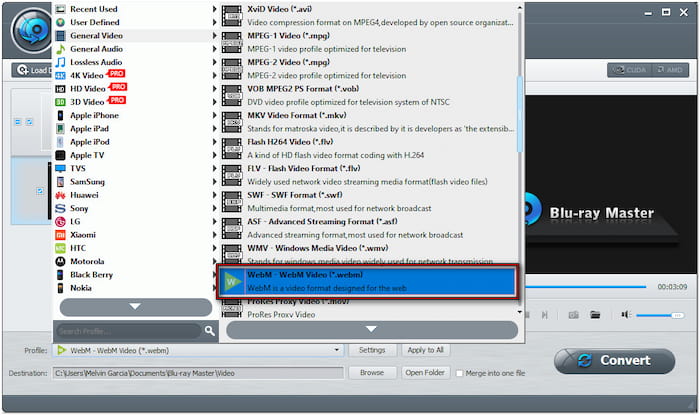
Task: Open the snapshot folder icon
Action: (595, 315)
